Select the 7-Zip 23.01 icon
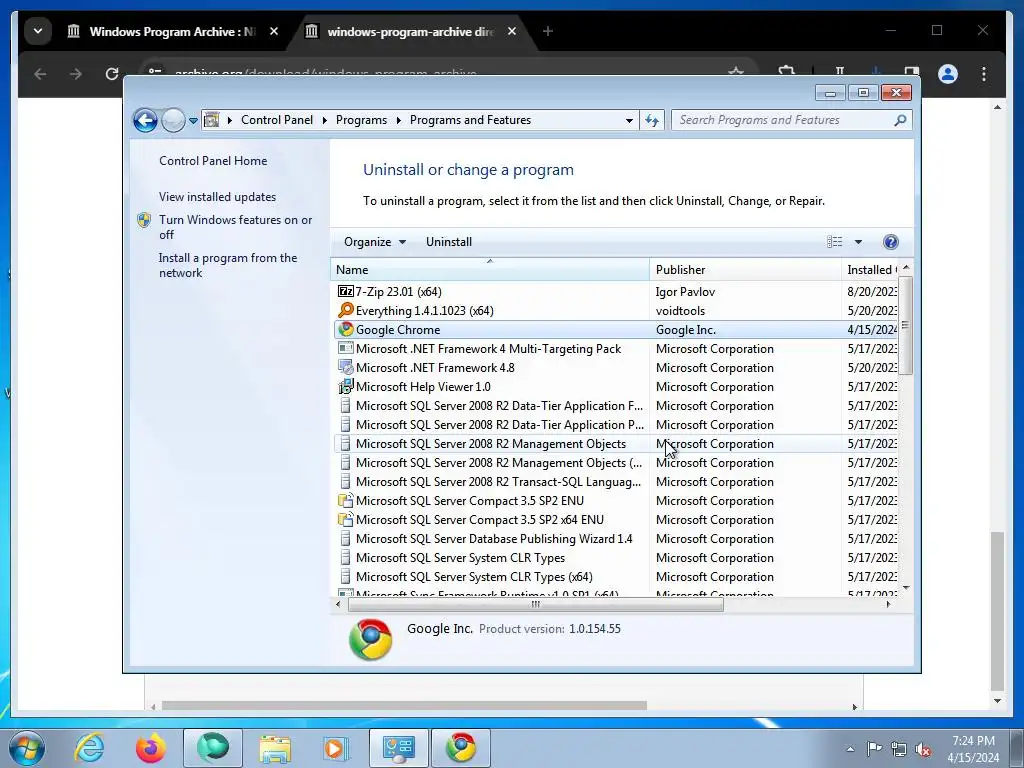Screen dimensions: 1024x768 pyautogui.click(x=345, y=291)
